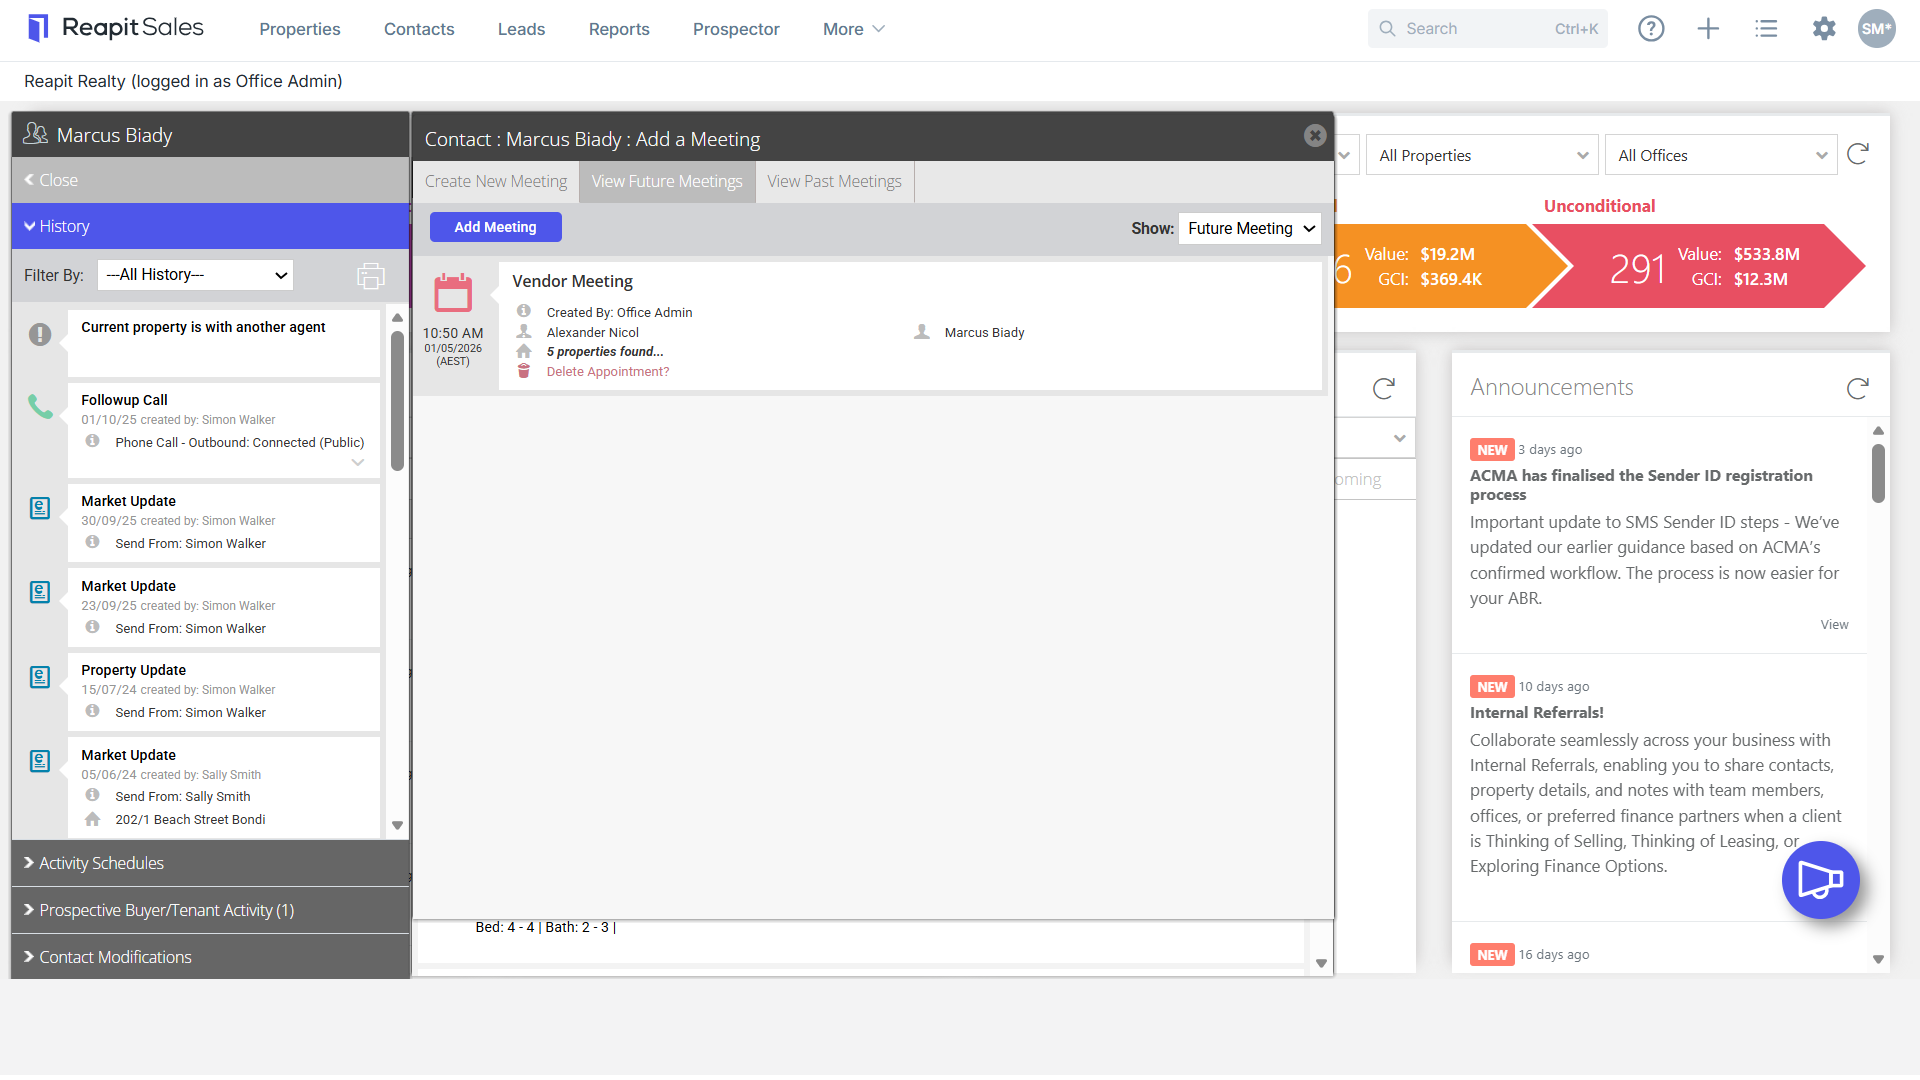The height and width of the screenshot is (1080, 1920).
Task: Open the Prospector menu item
Action: pyautogui.click(x=736, y=29)
